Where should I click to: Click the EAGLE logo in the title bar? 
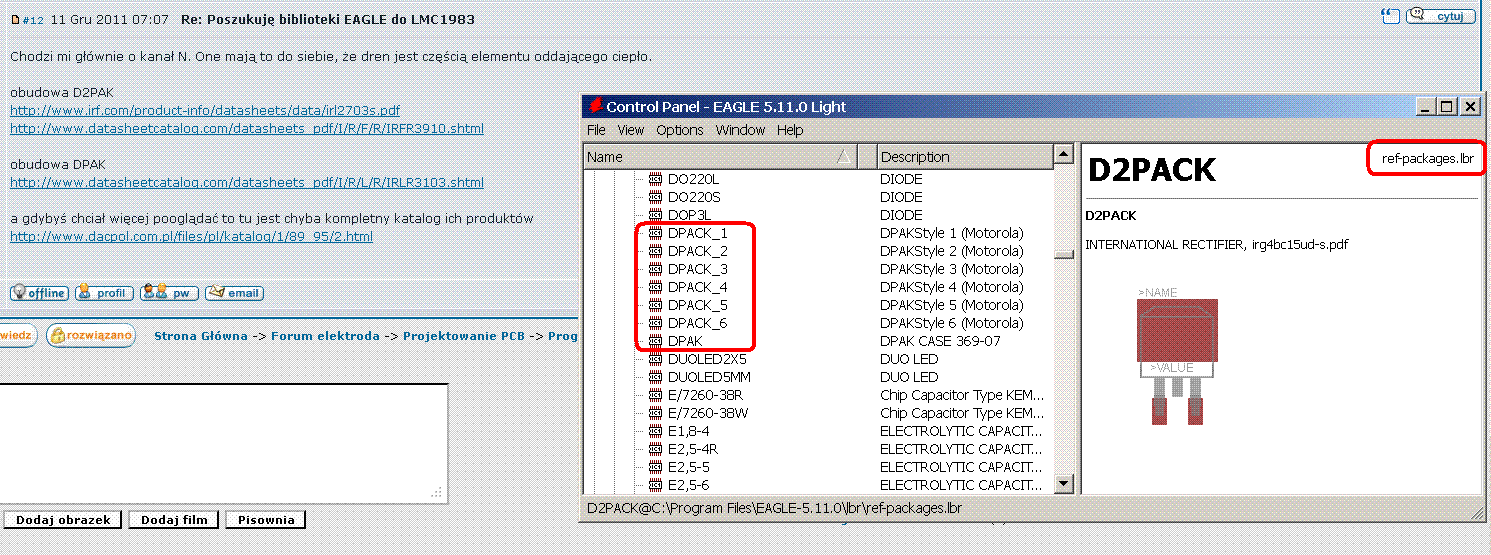[594, 106]
